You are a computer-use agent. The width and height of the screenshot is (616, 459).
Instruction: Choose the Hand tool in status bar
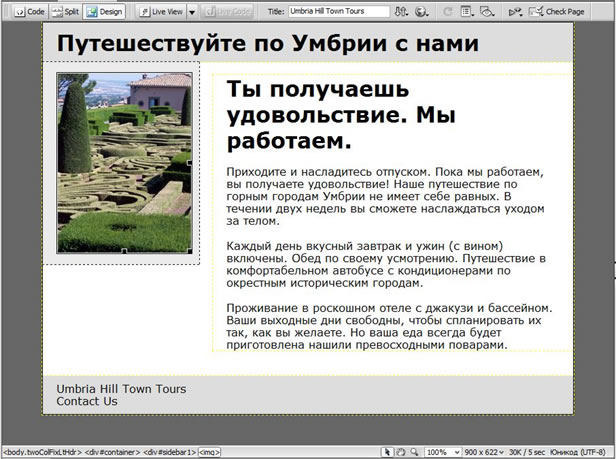point(400,452)
